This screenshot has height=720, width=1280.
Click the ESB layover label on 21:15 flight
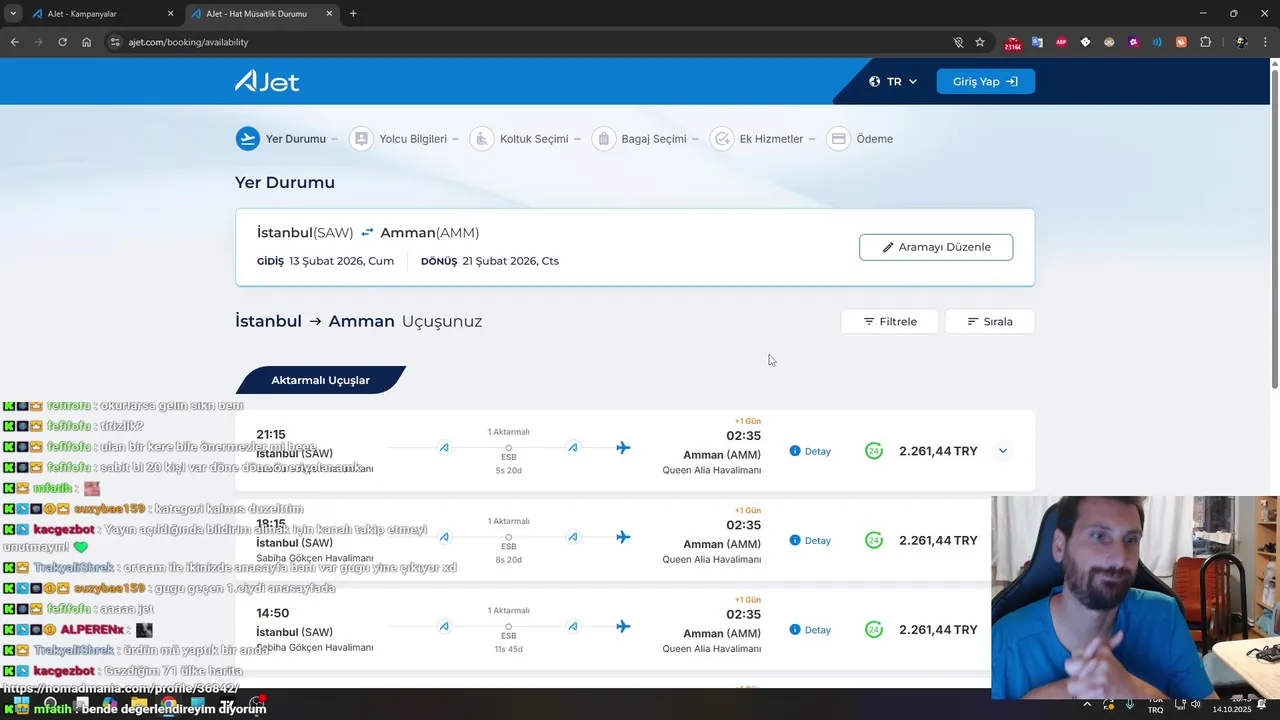point(508,457)
